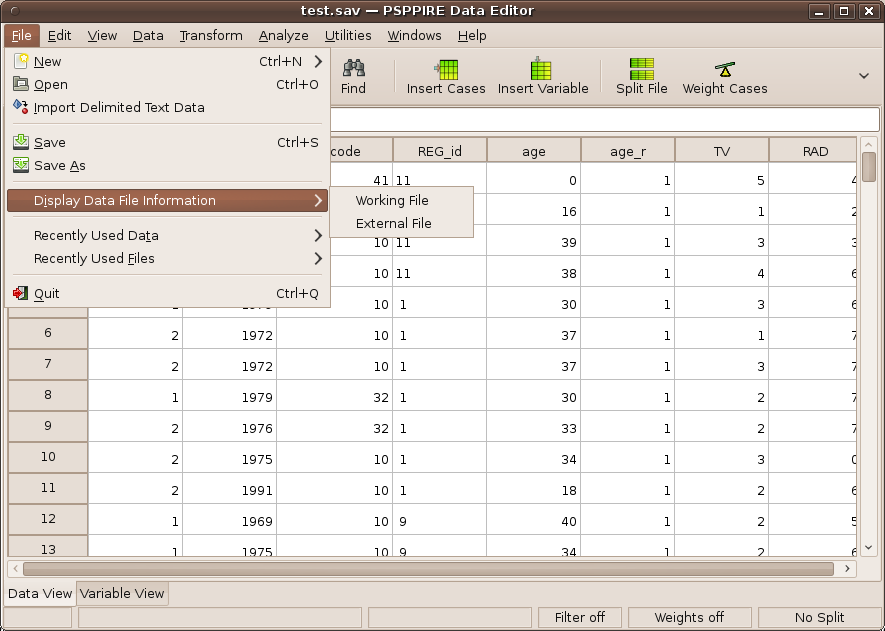Open the Windows menu
The height and width of the screenshot is (631, 885).
(414, 36)
